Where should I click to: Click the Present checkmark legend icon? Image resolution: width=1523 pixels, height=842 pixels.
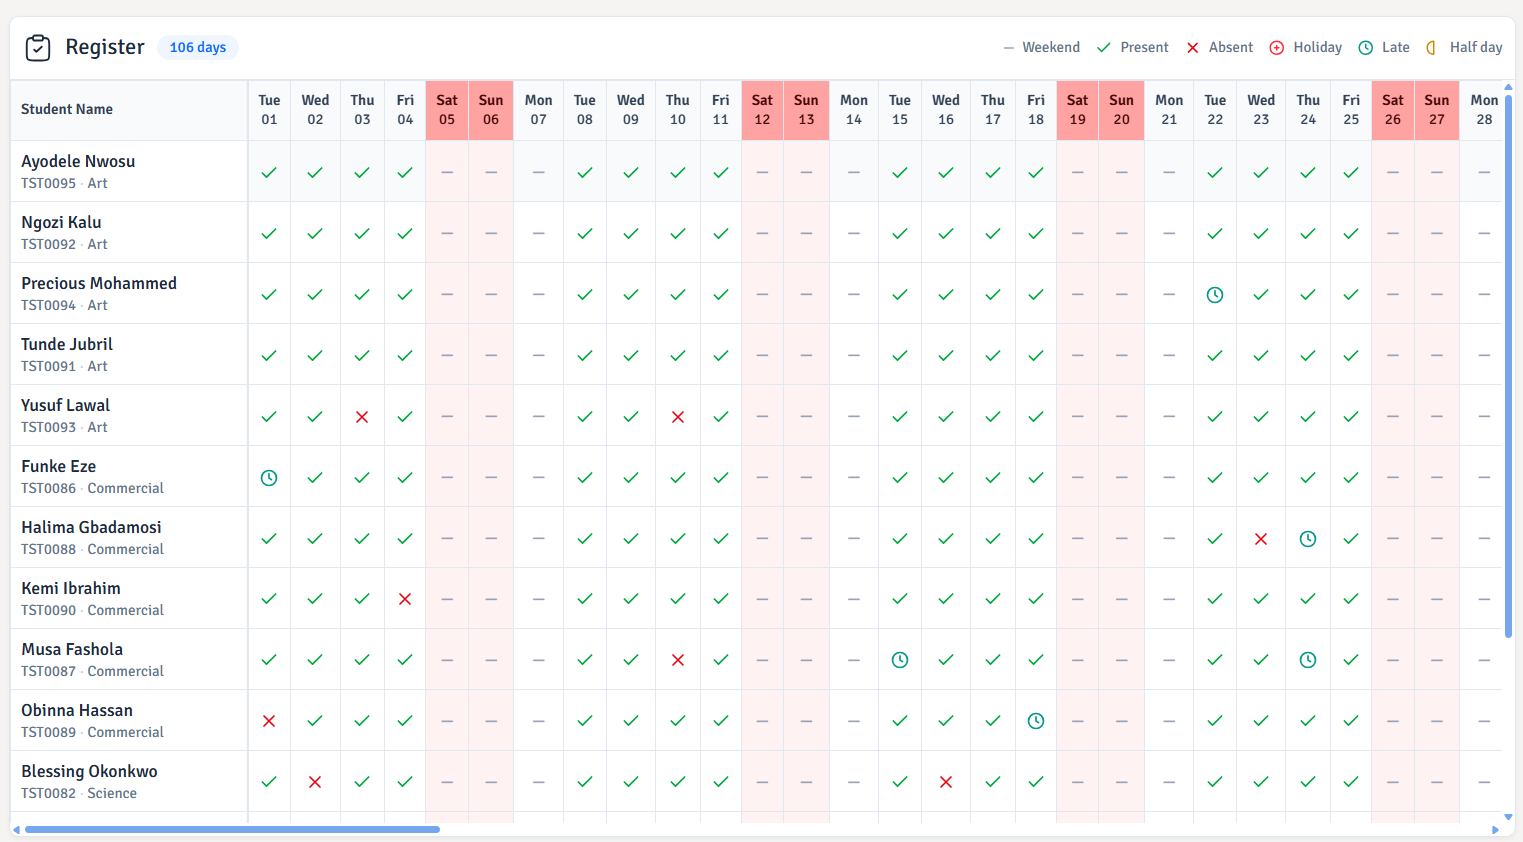point(1104,48)
